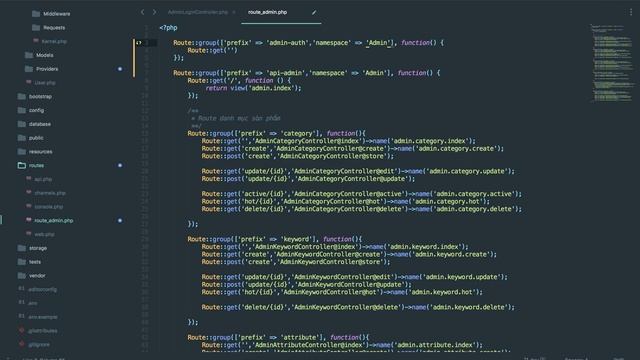Image resolution: width=640 pixels, height=360 pixels.
Task: Select route_admin.php in the sidebar
Action: (x=53, y=220)
